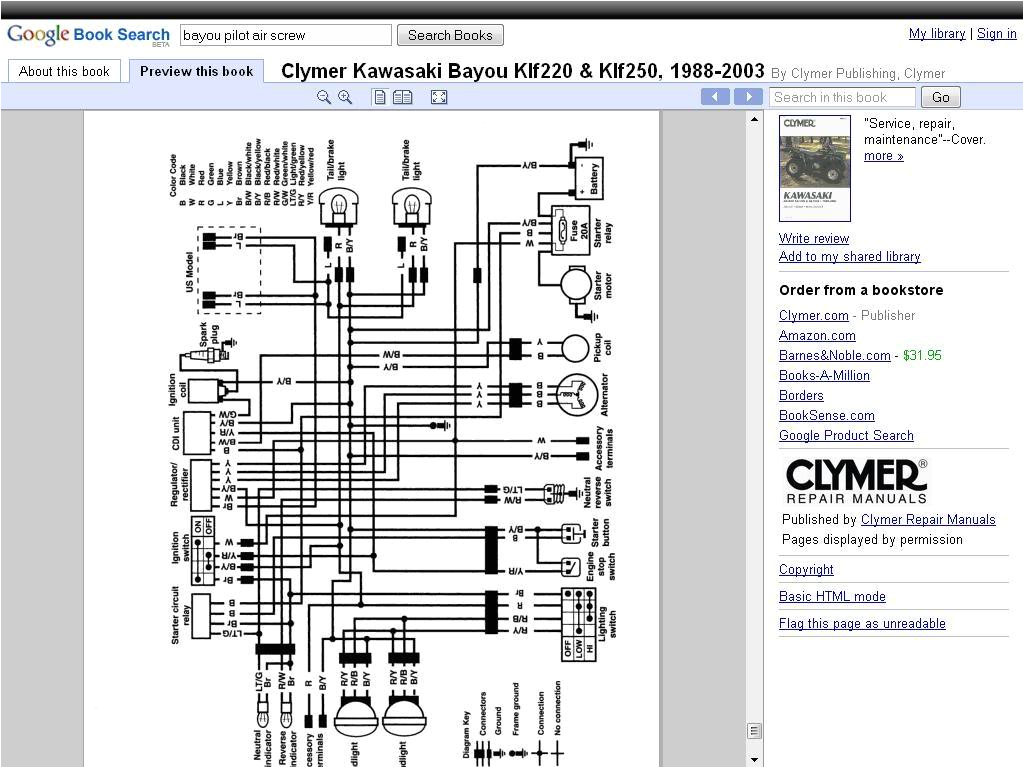Click Flag this page as unreadable
The image size is (1024, 768).
pyautogui.click(x=862, y=623)
